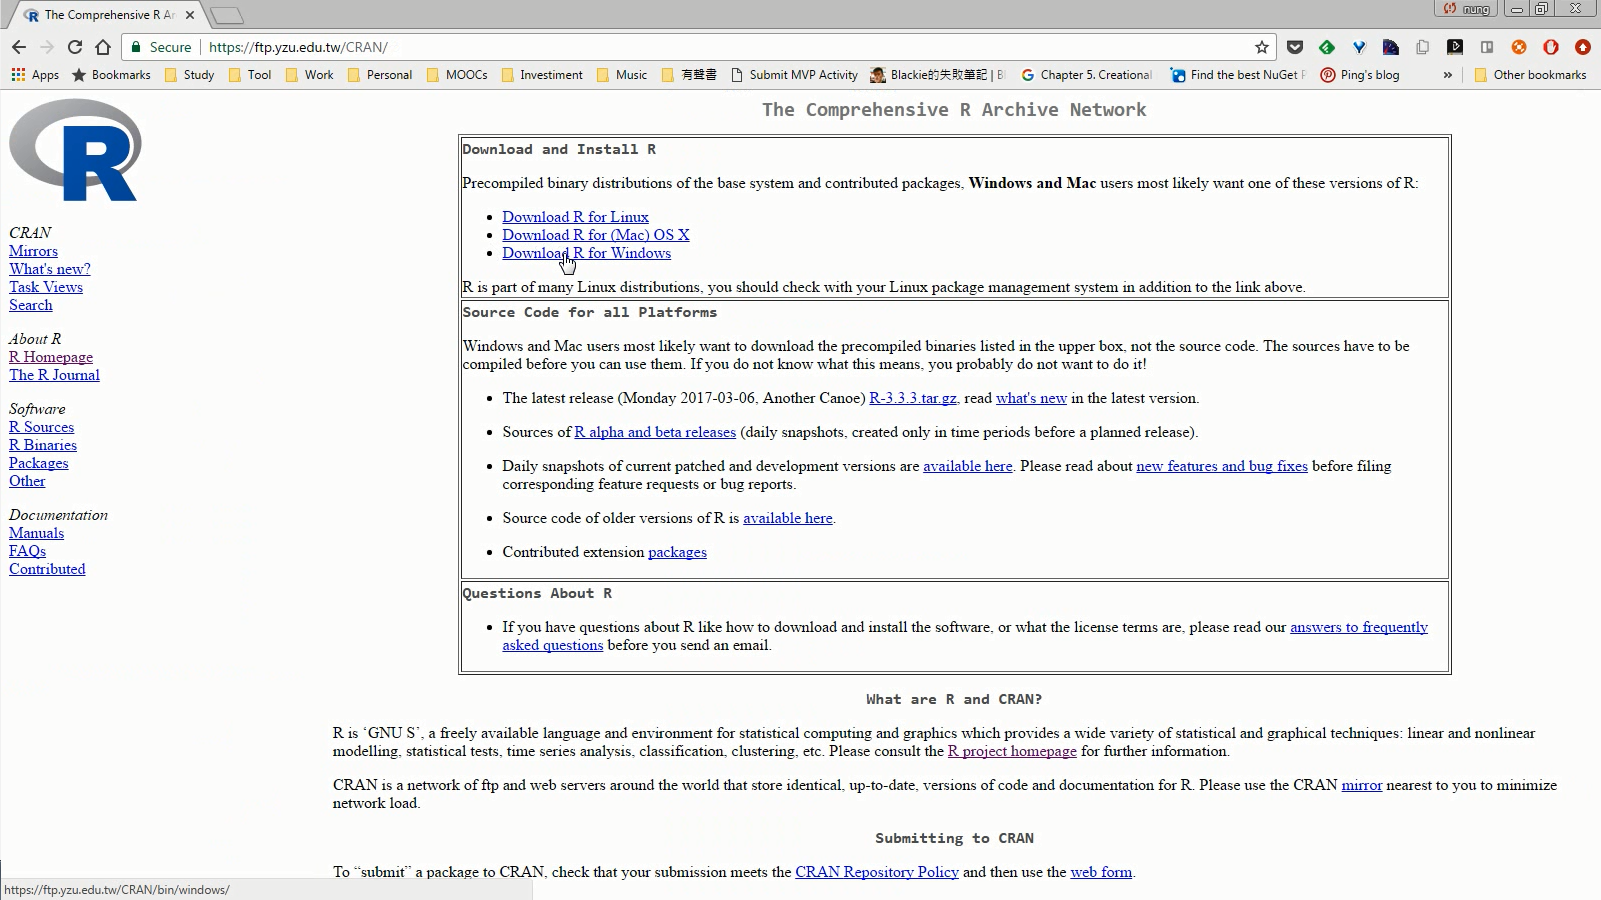Open the Tool bookmarks folder
The image size is (1601, 900).
pos(250,75)
